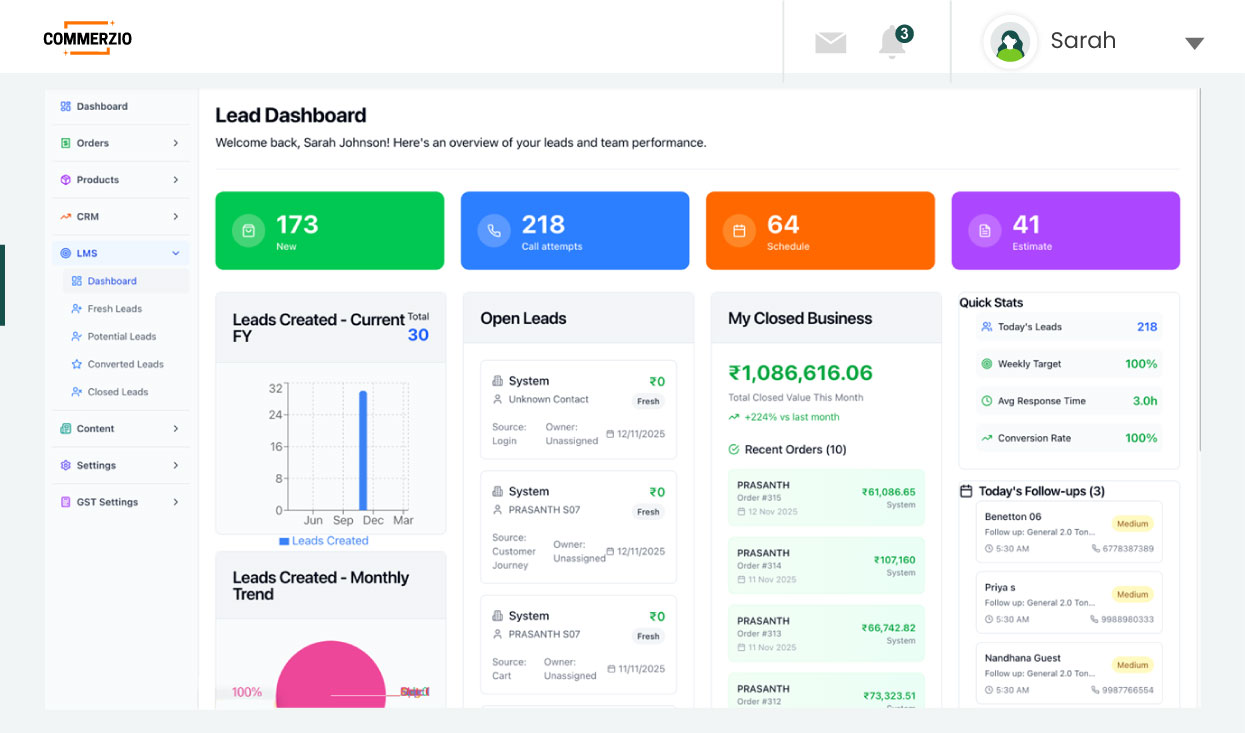The image size is (1245, 733).
Task: Open PRASANTH Order #315 entry
Action: (x=825, y=497)
